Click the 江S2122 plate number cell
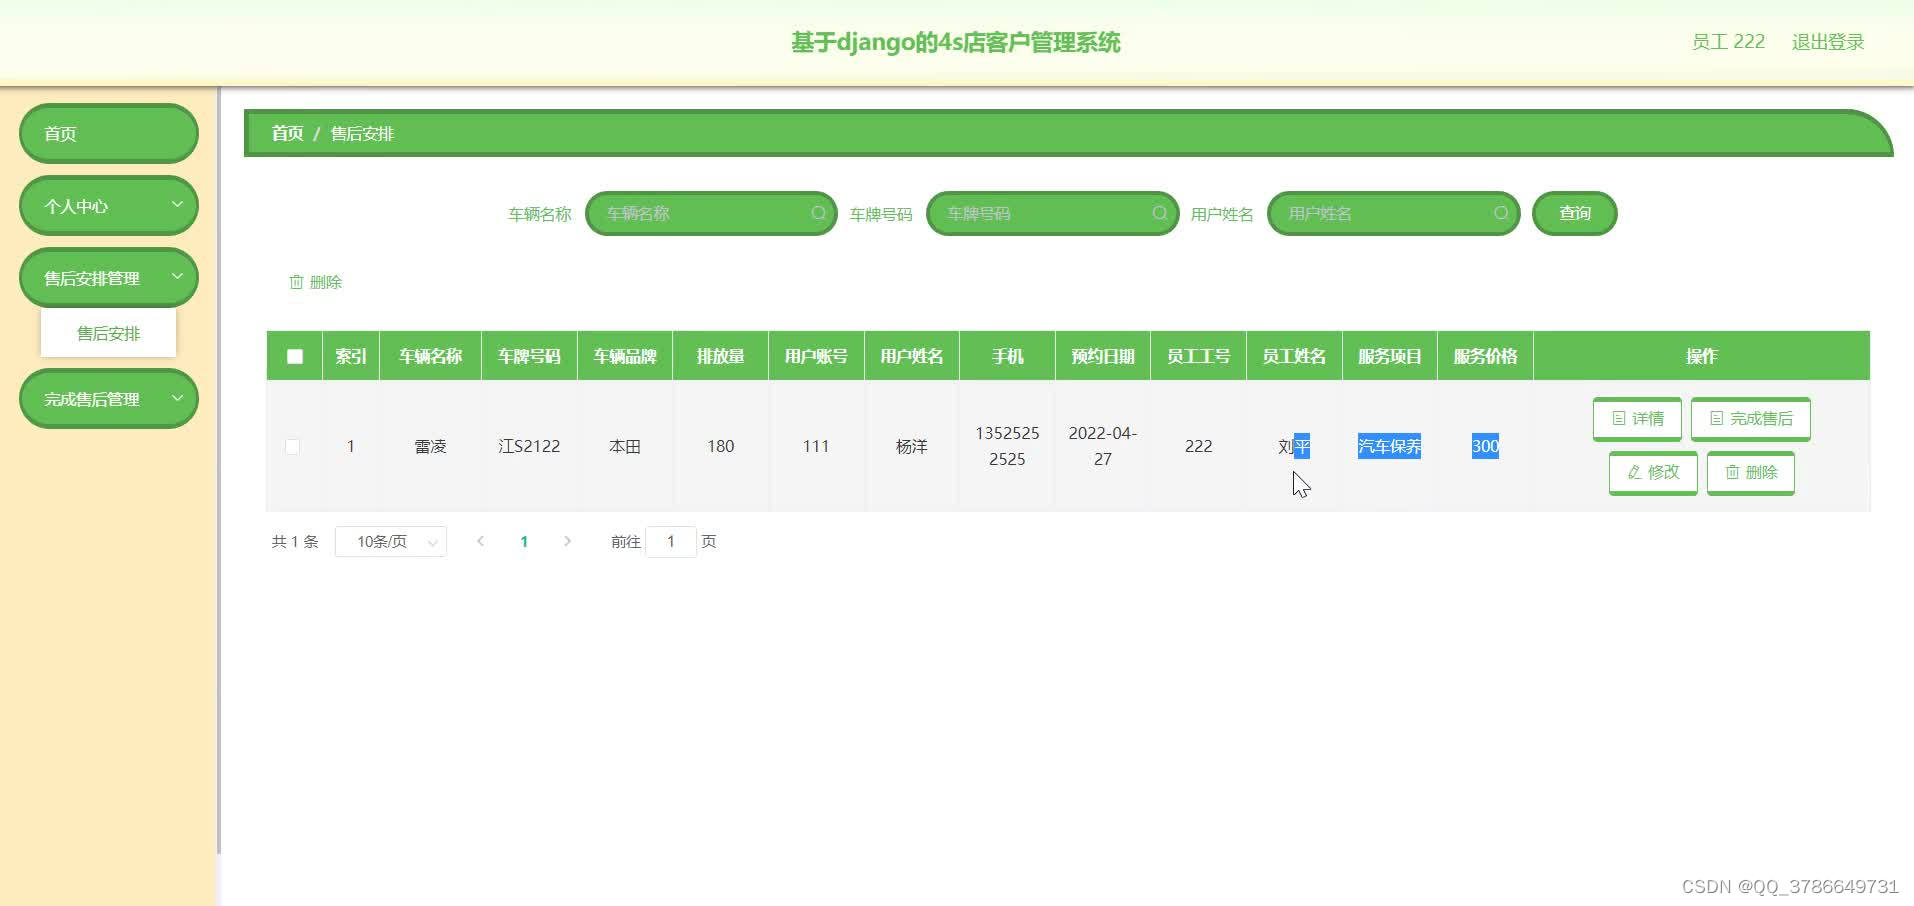Screen dimensions: 1914x906 click(529, 446)
